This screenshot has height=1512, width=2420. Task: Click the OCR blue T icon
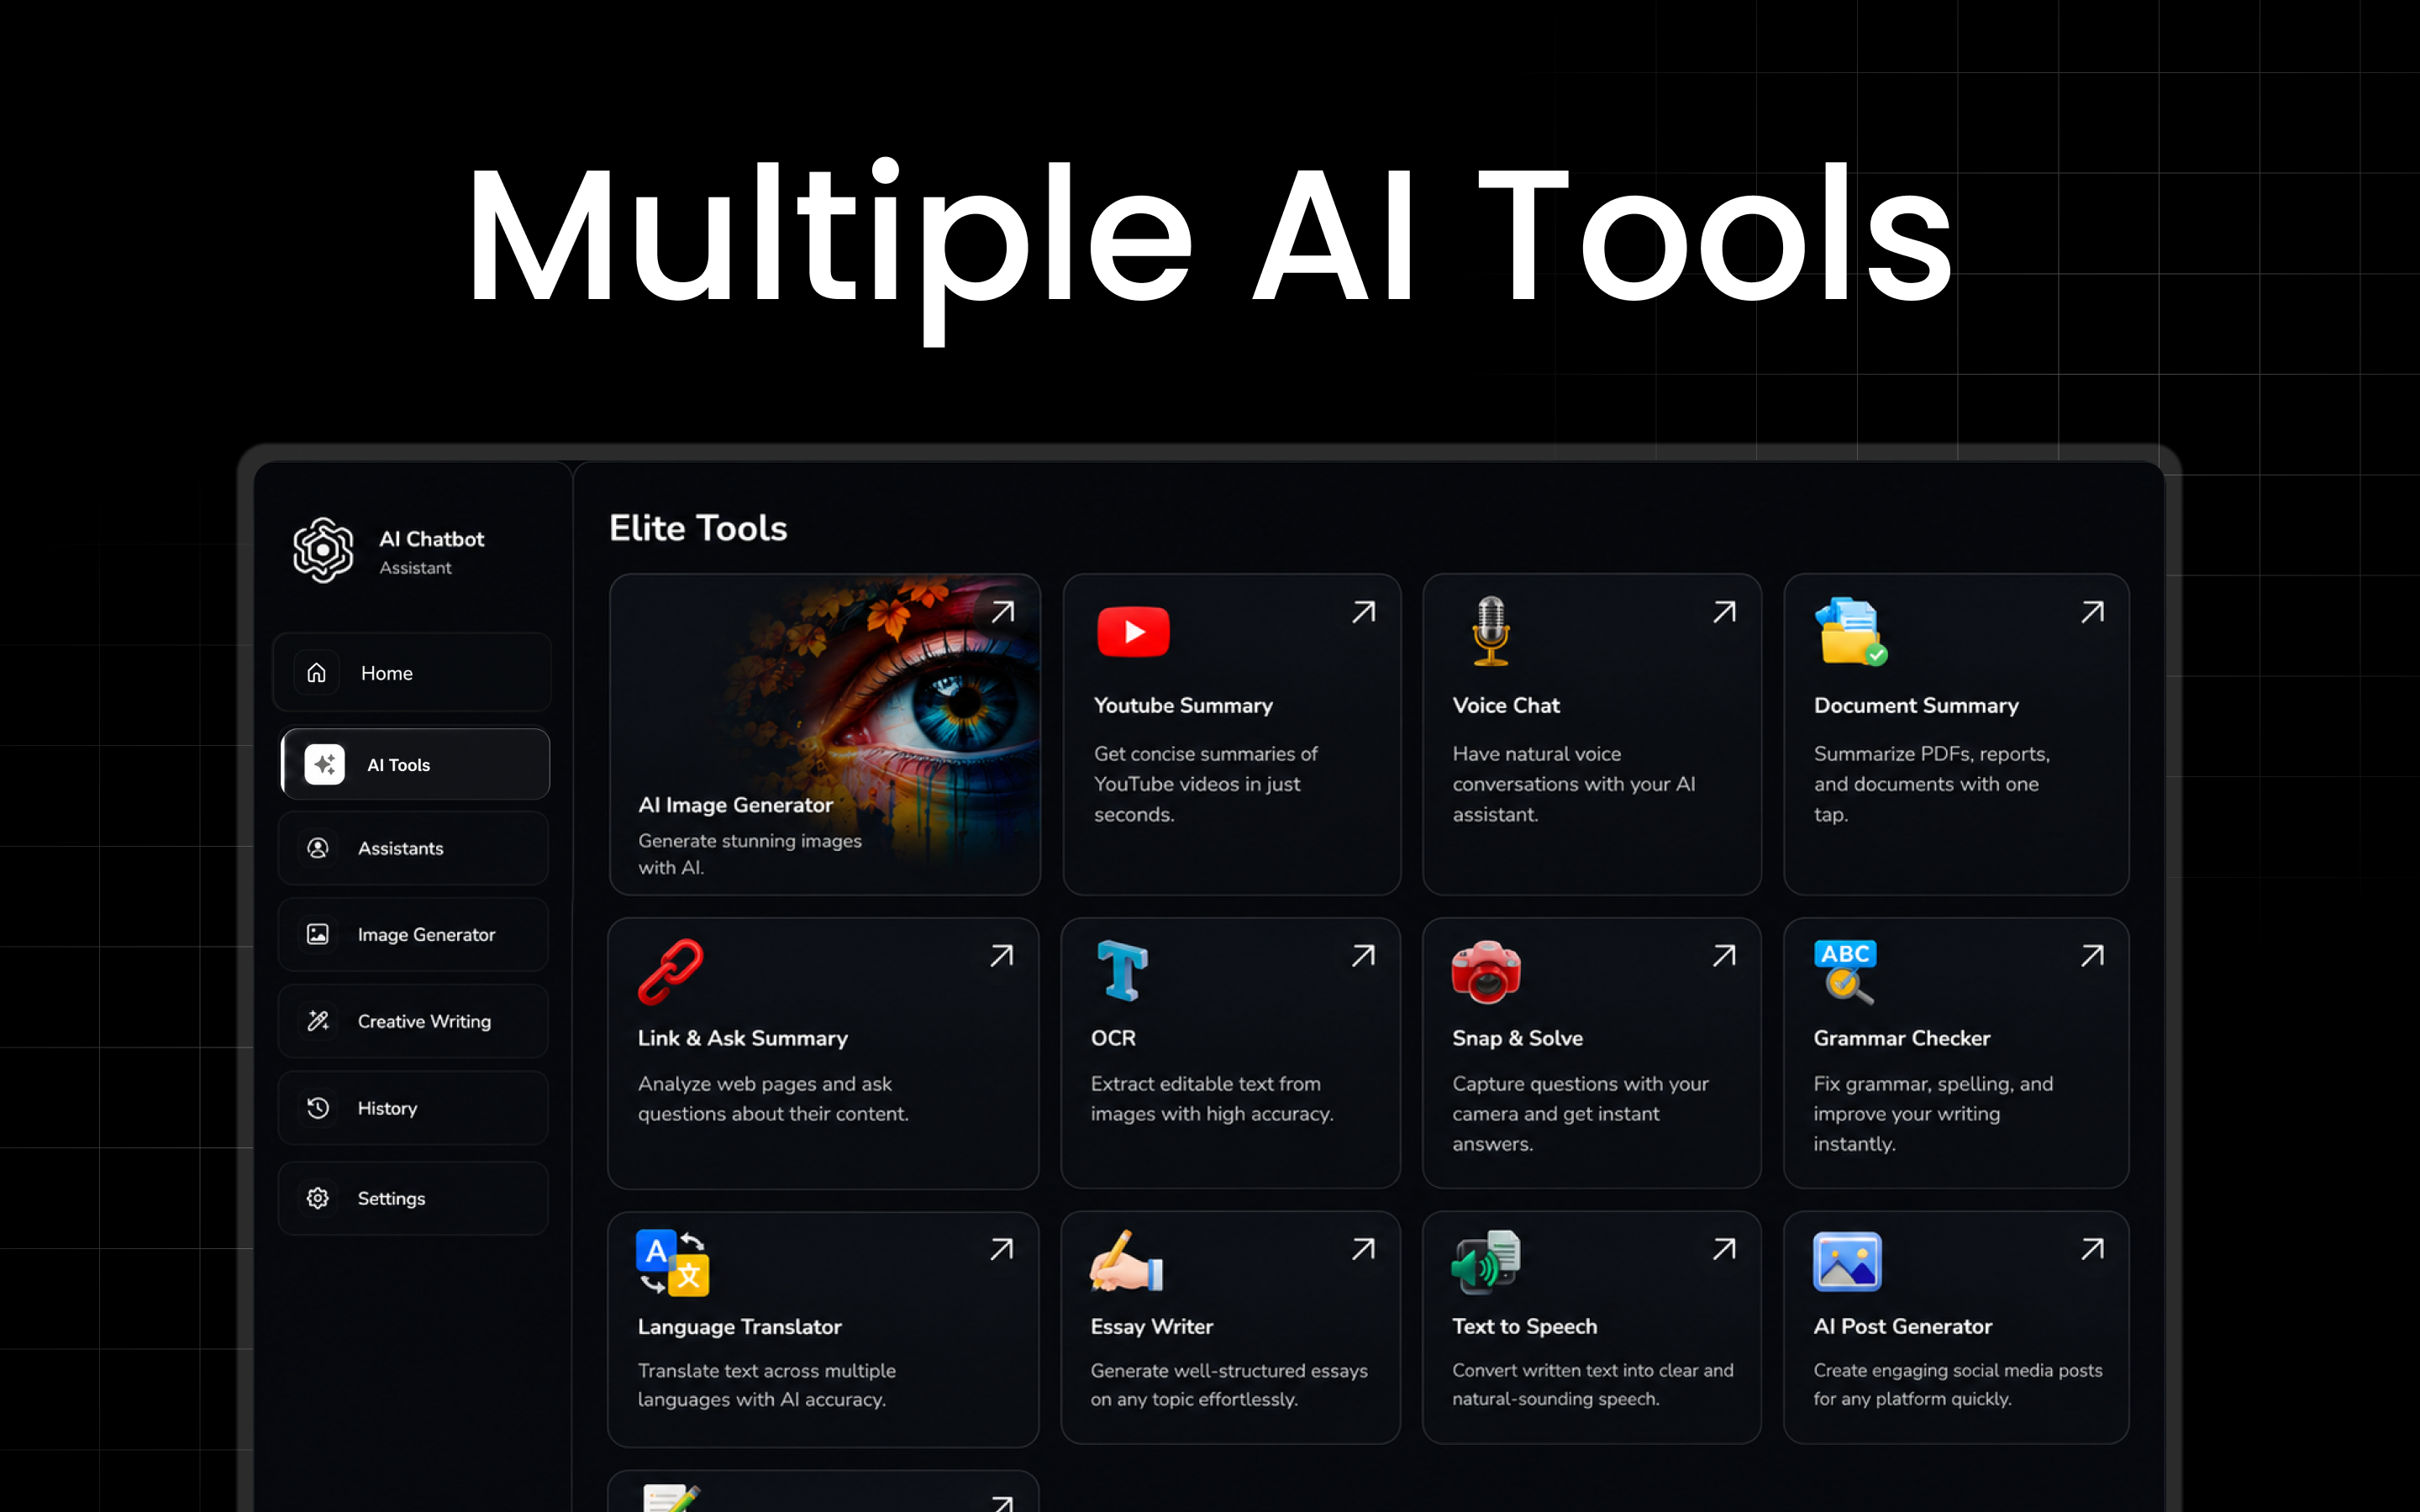tap(1122, 970)
